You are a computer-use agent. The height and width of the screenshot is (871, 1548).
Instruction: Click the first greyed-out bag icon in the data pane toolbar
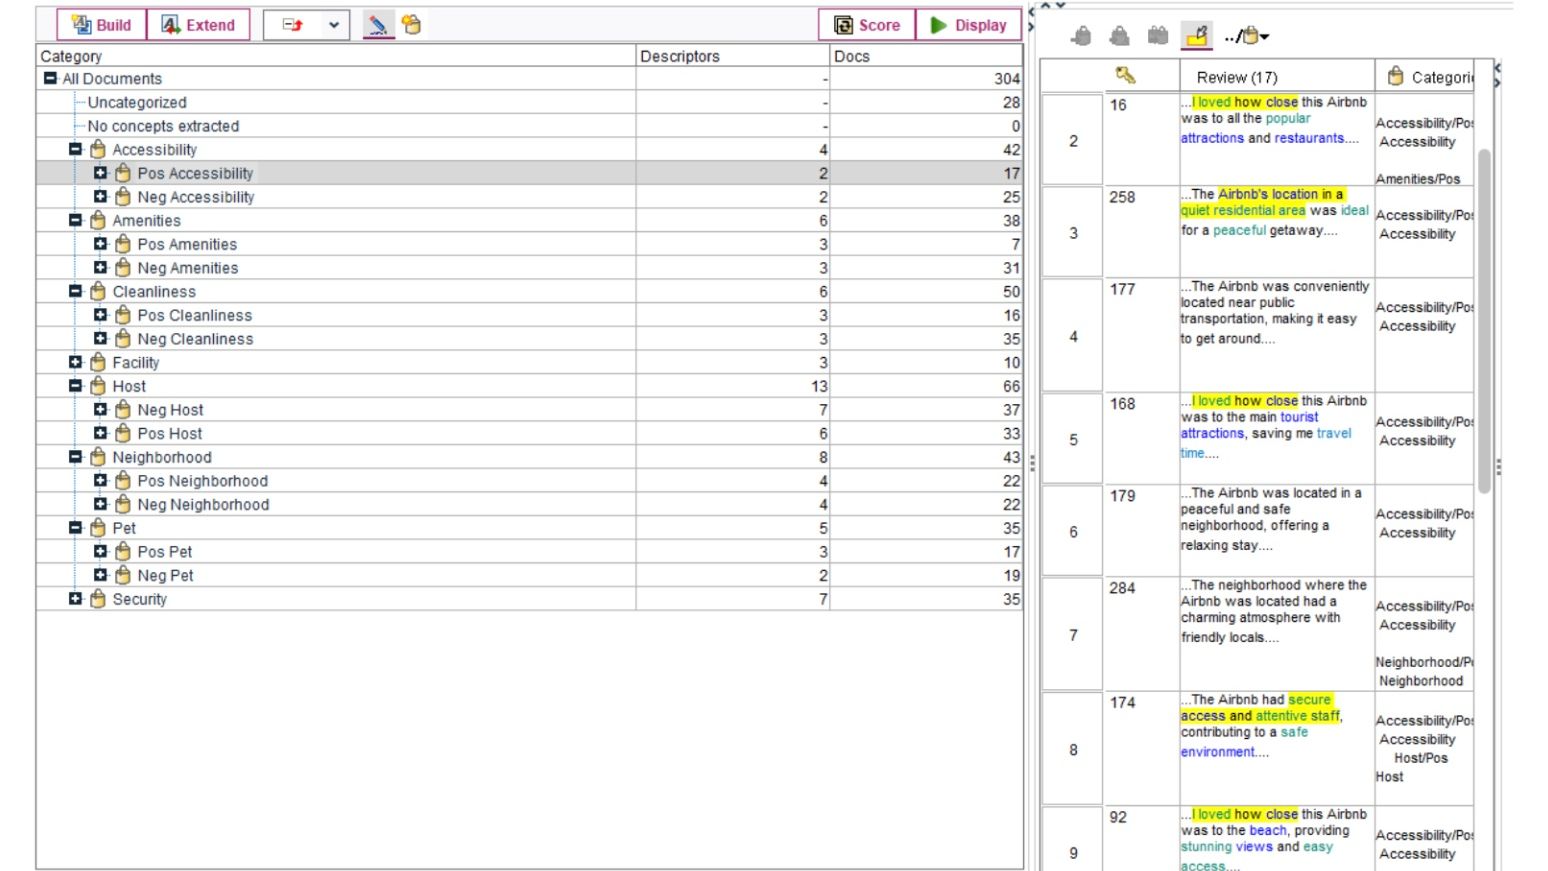pyautogui.click(x=1081, y=37)
